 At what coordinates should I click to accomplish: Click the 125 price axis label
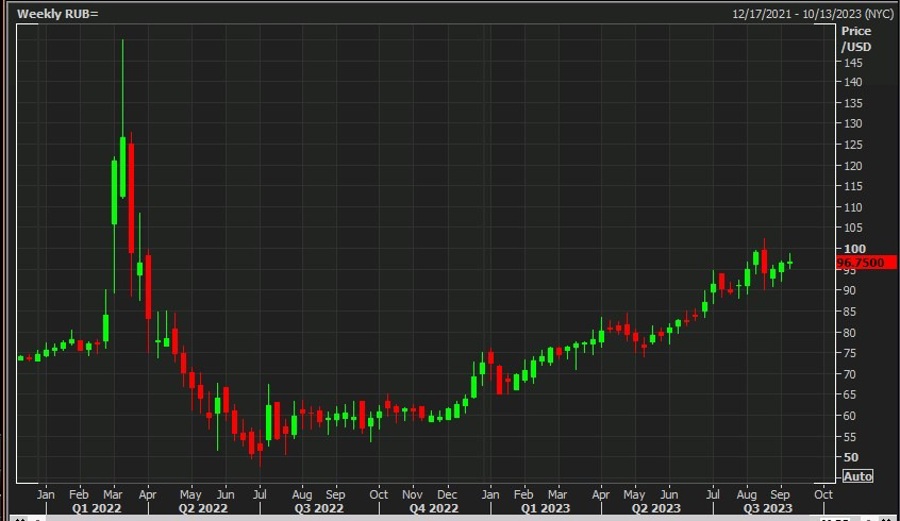pos(852,145)
